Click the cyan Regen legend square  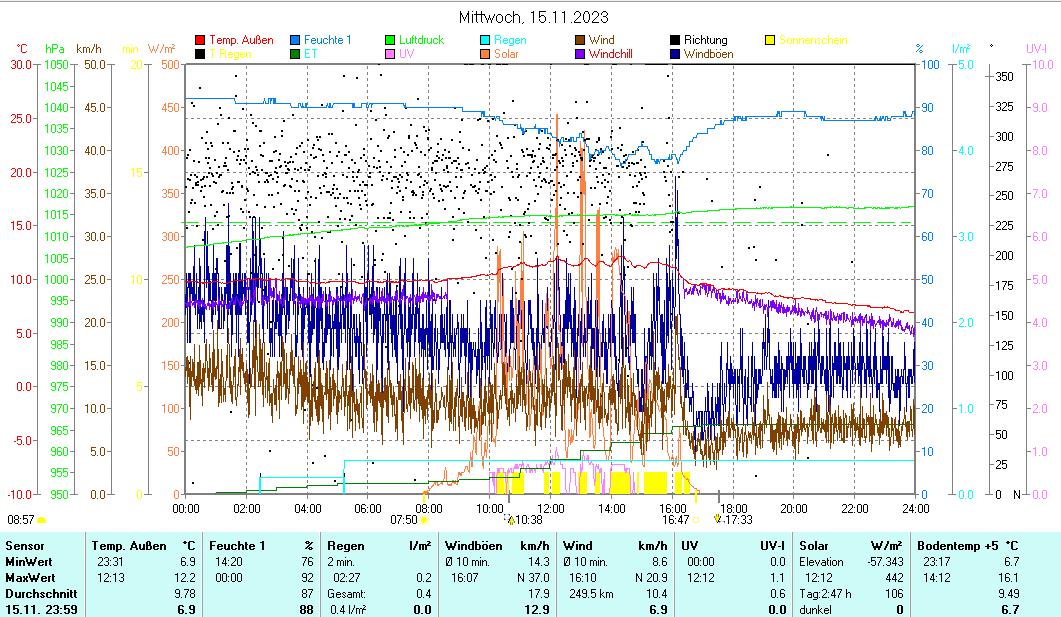485,41
